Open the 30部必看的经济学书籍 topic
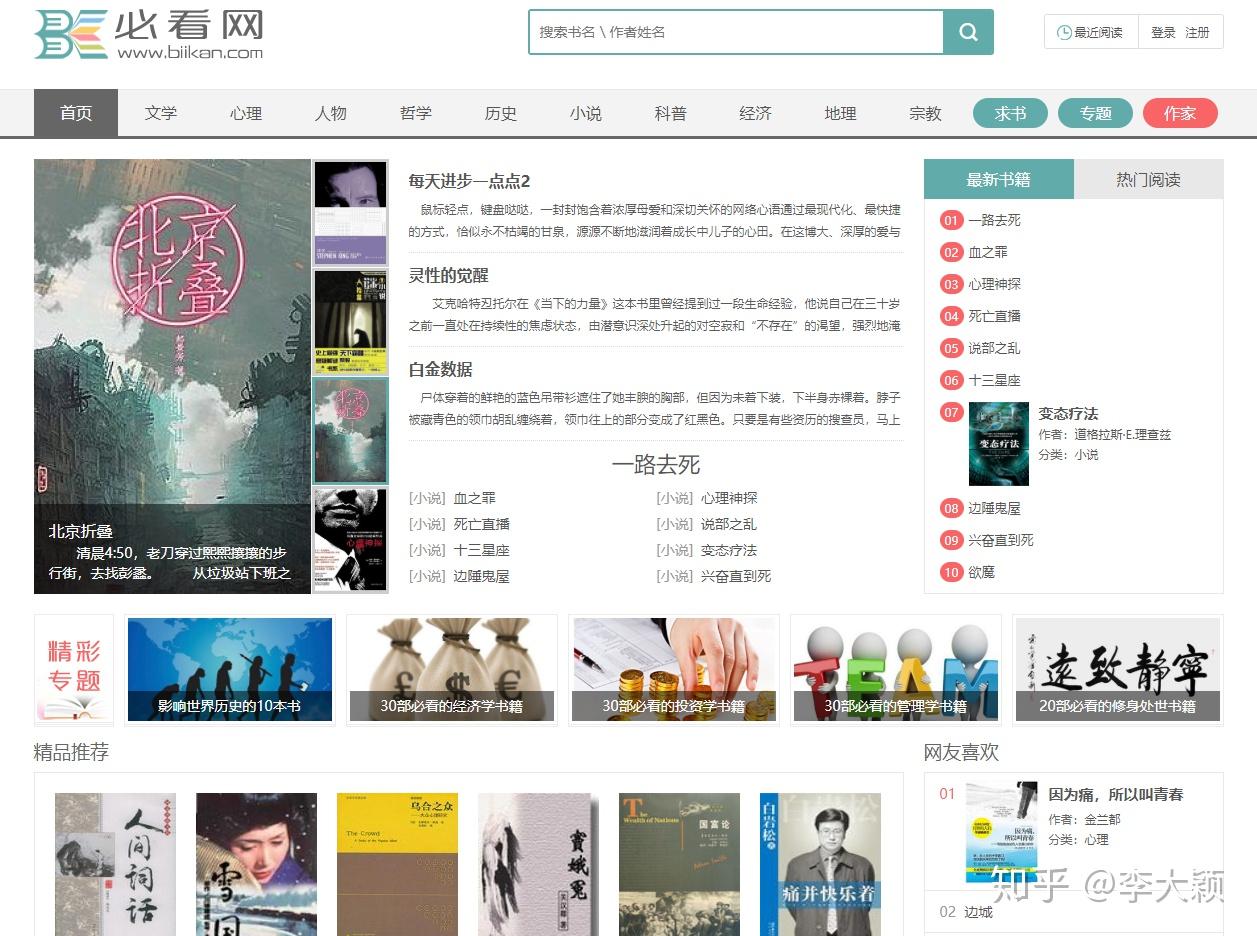Image resolution: width=1257 pixels, height=936 pixels. [x=452, y=669]
